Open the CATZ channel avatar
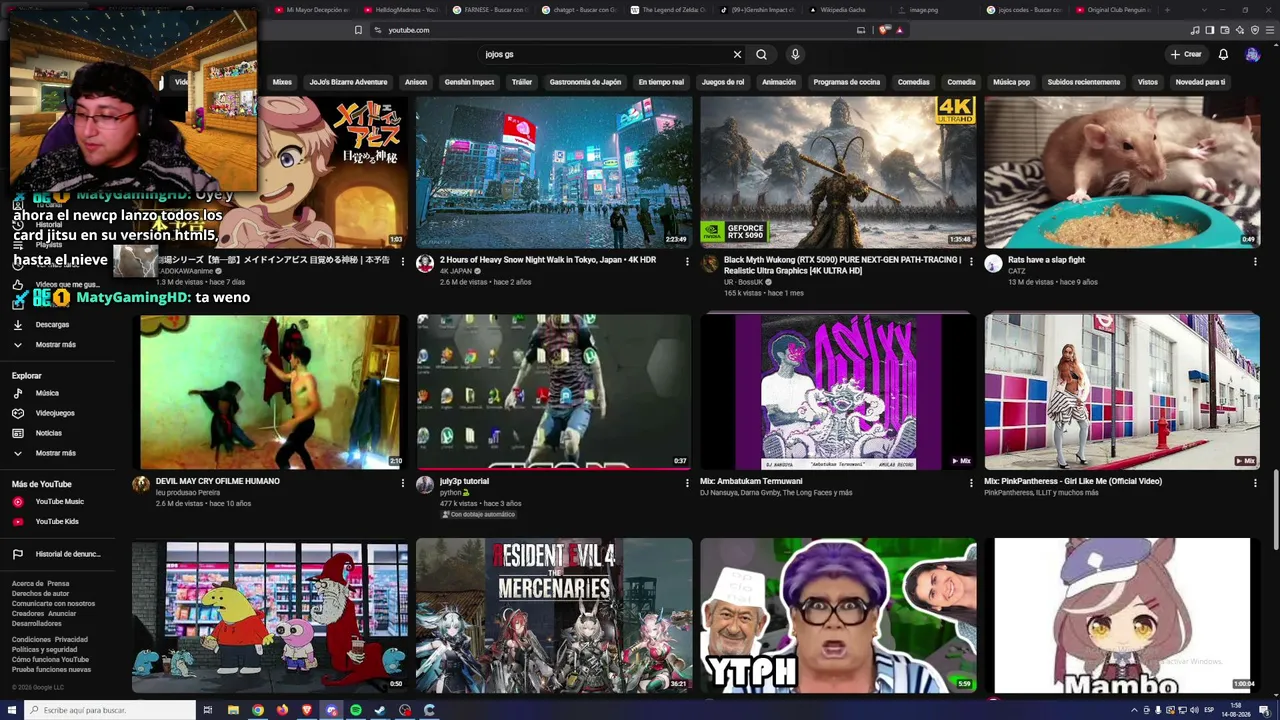Image resolution: width=1280 pixels, height=720 pixels. click(x=993, y=263)
